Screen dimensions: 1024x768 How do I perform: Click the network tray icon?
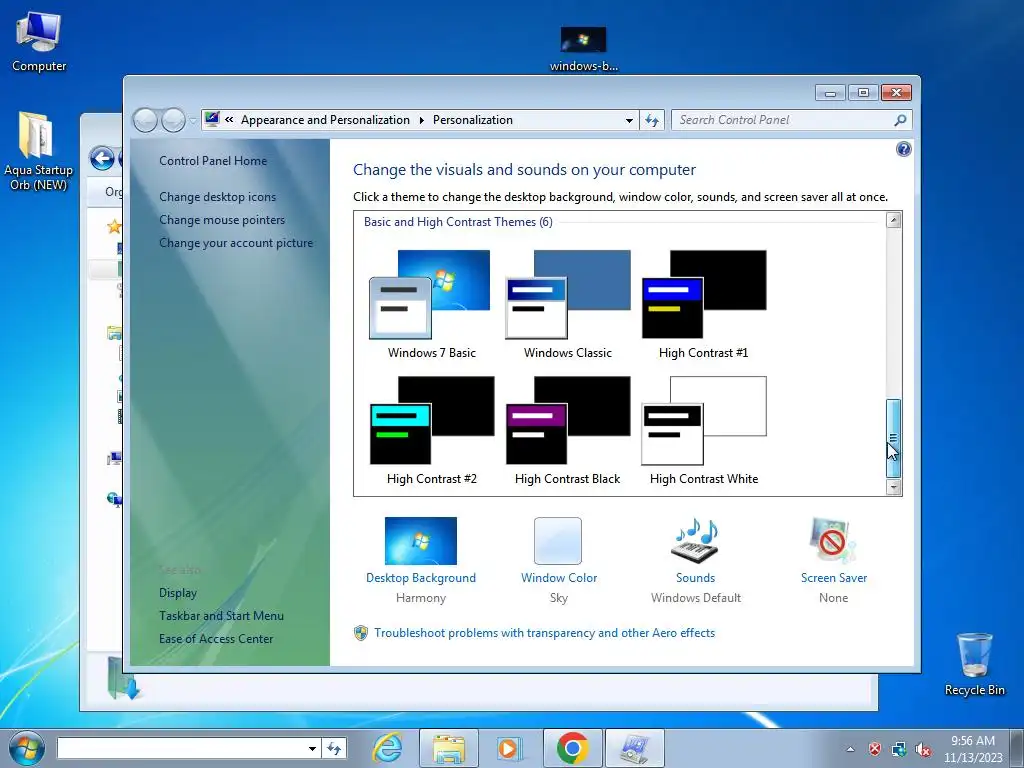[899, 749]
